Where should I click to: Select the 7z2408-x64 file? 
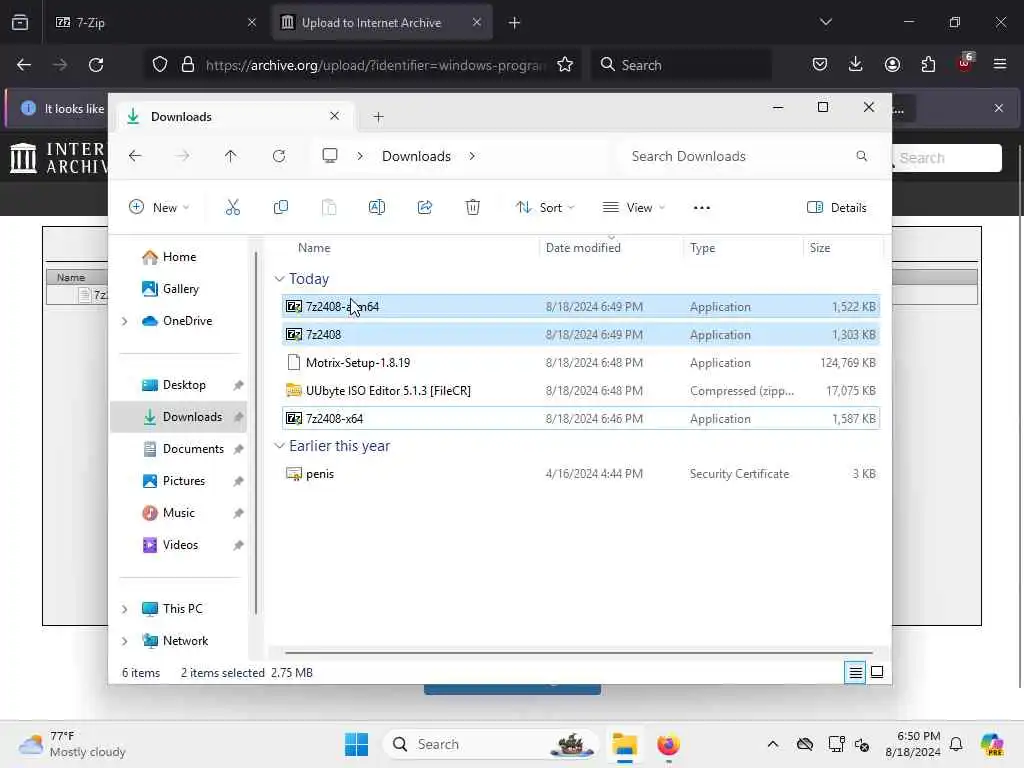point(581,419)
